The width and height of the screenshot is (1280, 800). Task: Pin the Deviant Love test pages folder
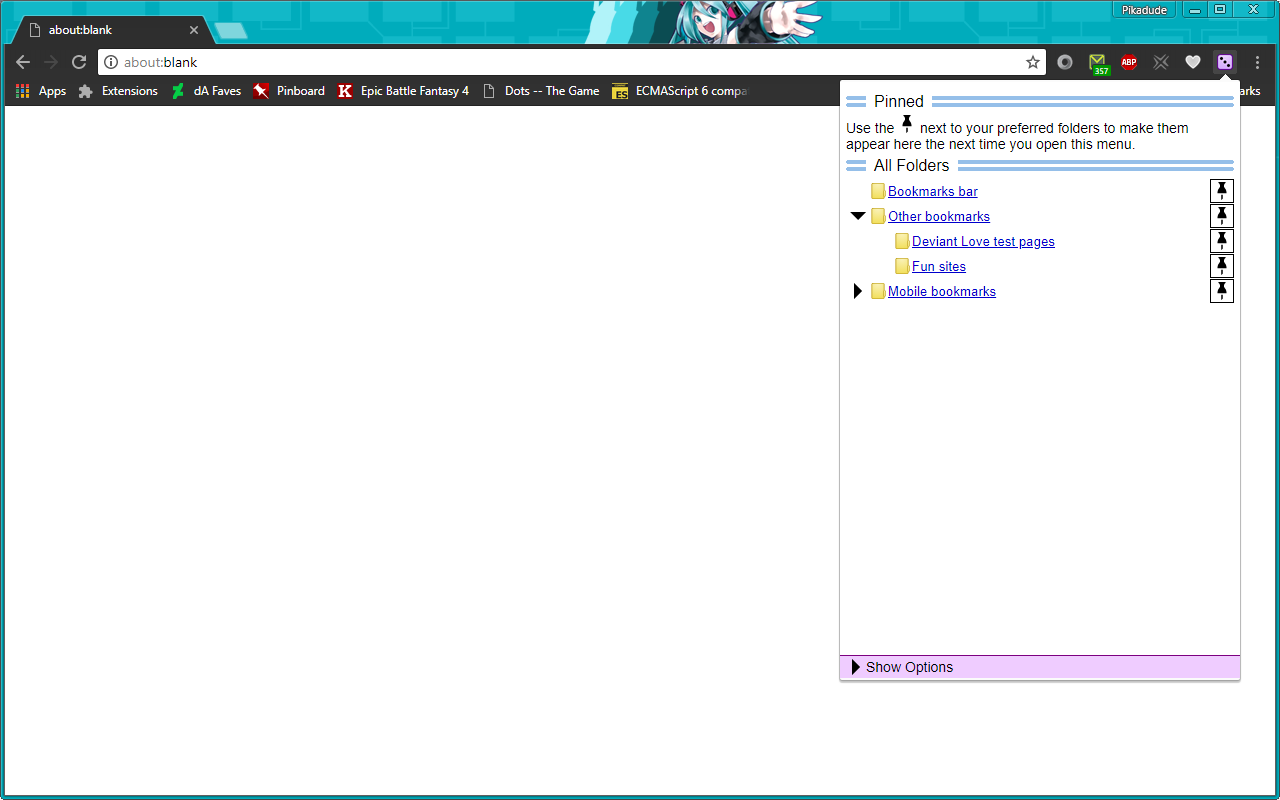[1221, 241]
